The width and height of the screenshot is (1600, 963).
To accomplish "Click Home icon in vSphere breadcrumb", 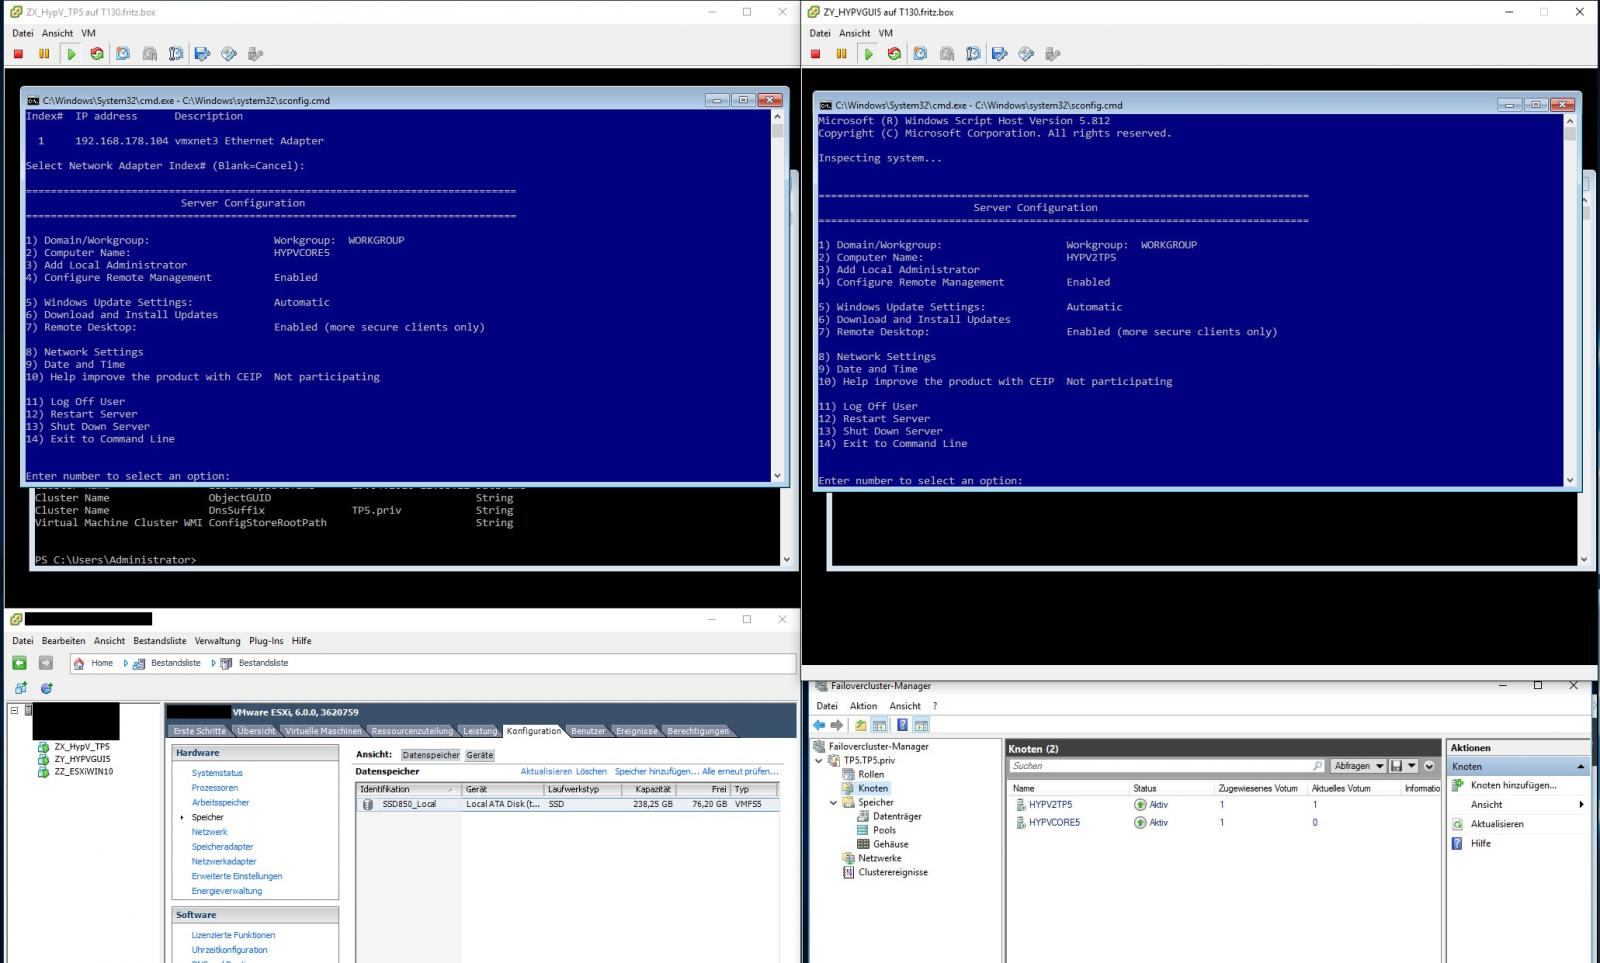I will (78, 663).
